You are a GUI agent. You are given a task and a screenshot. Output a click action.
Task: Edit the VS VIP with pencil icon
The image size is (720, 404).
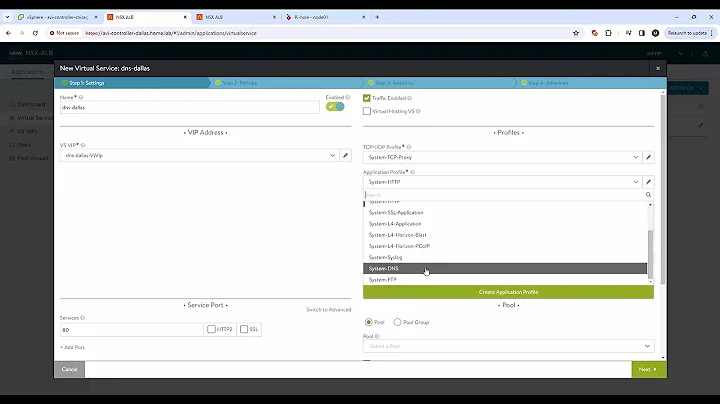345,155
